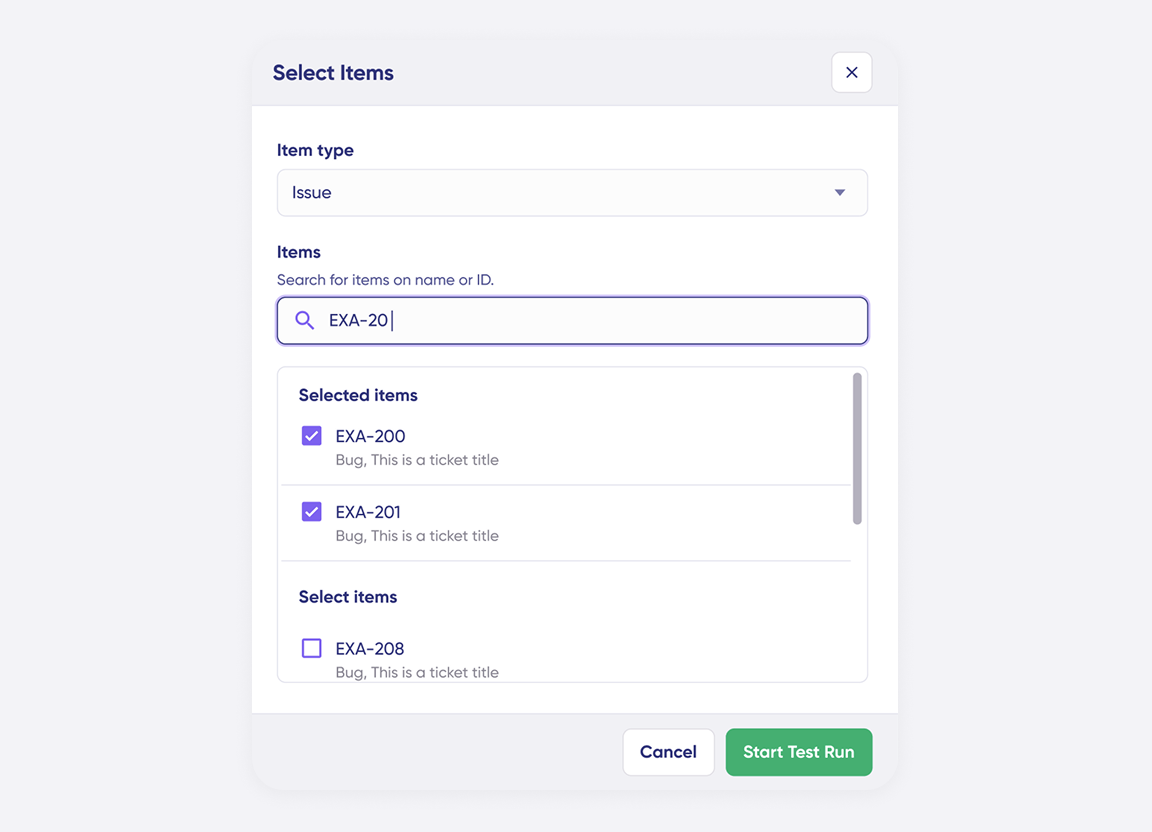Close the Select Items dialog

pos(851,73)
